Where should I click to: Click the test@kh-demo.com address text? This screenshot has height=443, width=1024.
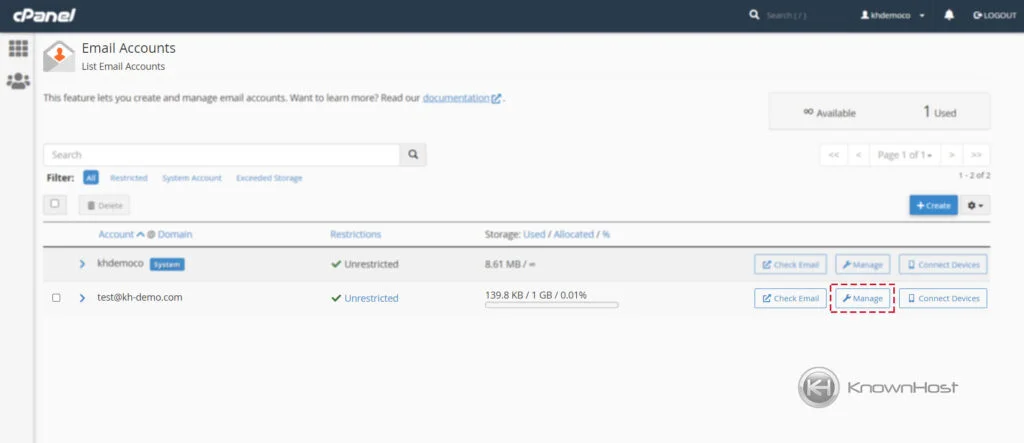(140, 297)
